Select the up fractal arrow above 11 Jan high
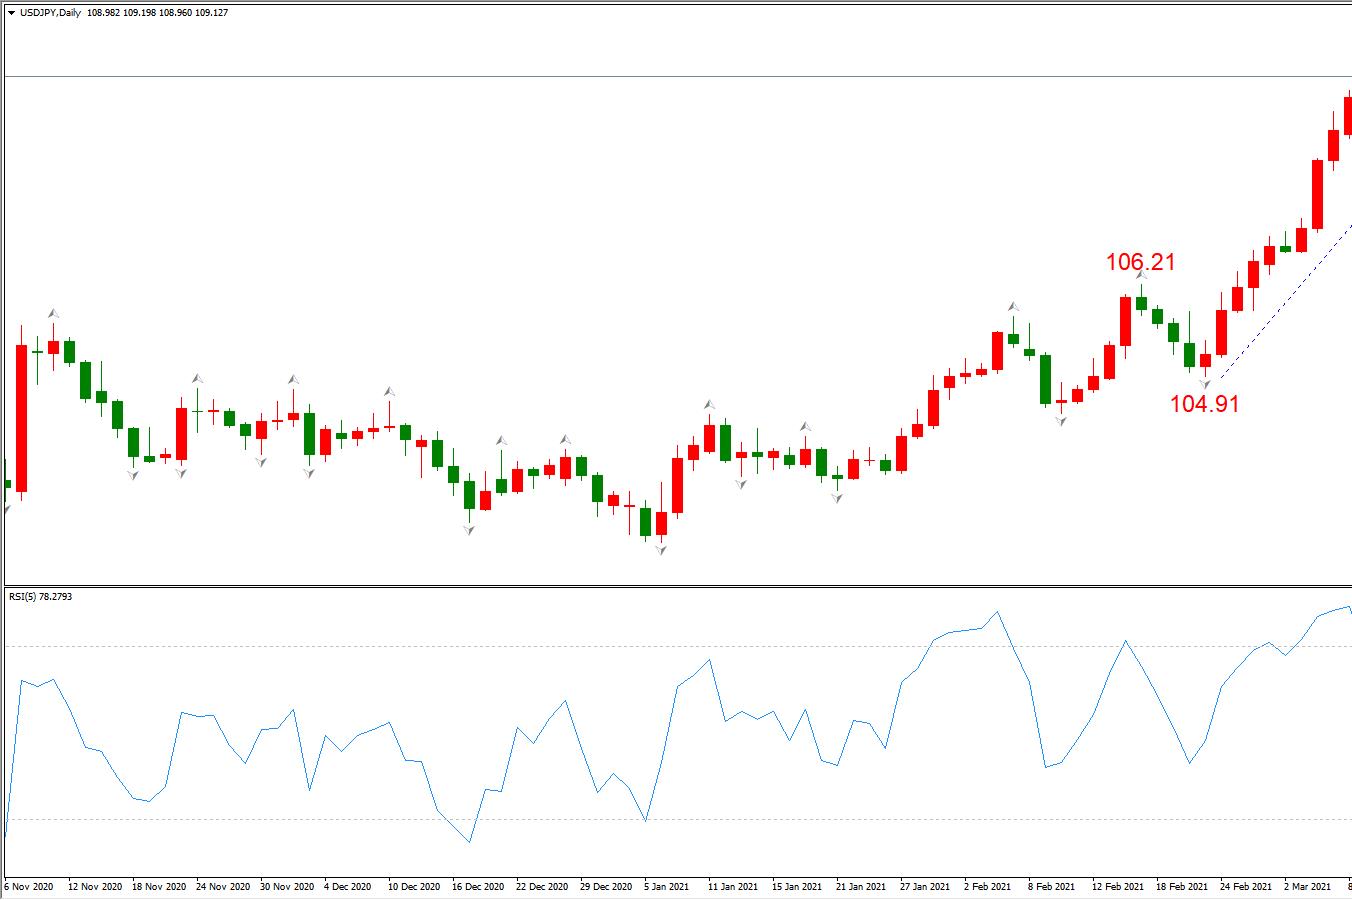Image resolution: width=1352 pixels, height=900 pixels. (709, 404)
